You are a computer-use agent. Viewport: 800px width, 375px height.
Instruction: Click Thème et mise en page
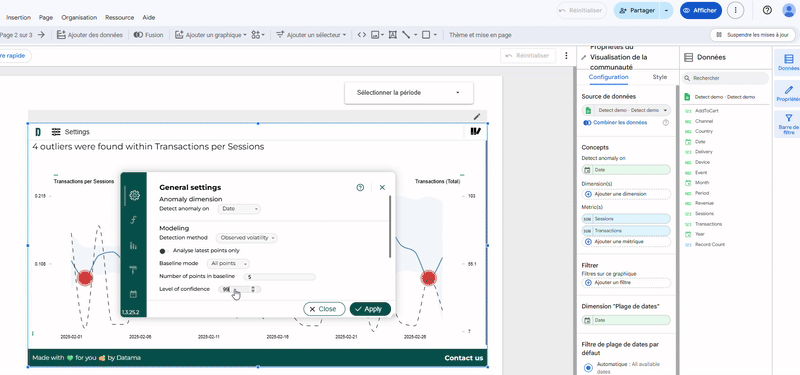click(x=480, y=35)
